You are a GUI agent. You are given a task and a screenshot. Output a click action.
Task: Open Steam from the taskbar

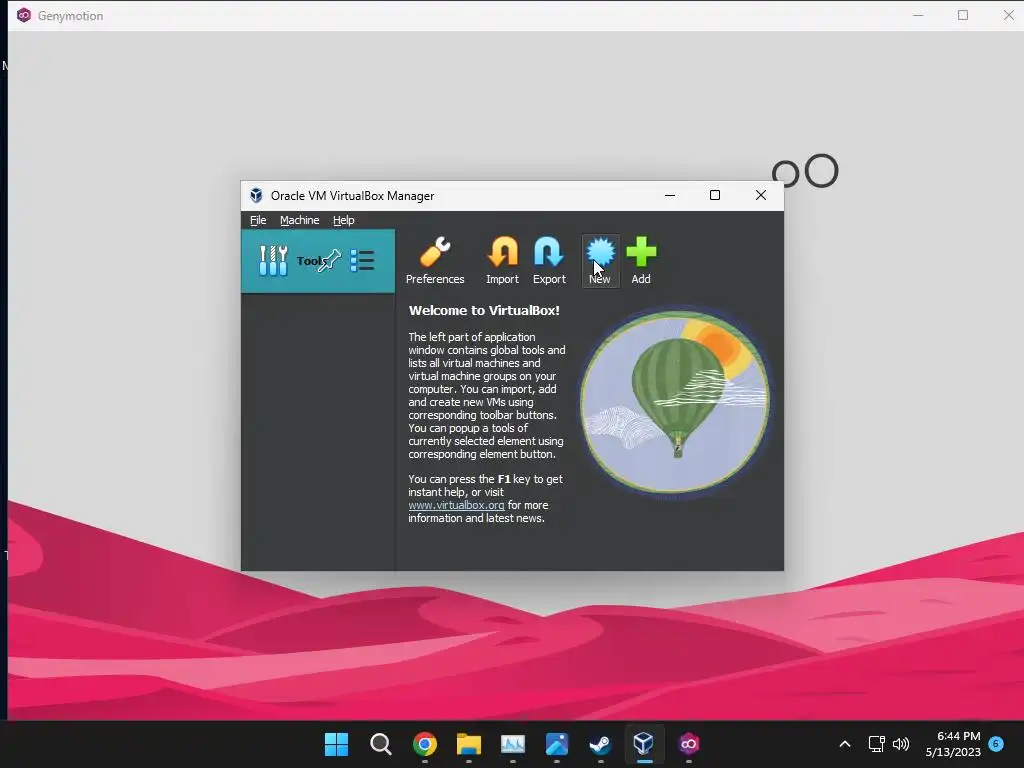click(600, 744)
